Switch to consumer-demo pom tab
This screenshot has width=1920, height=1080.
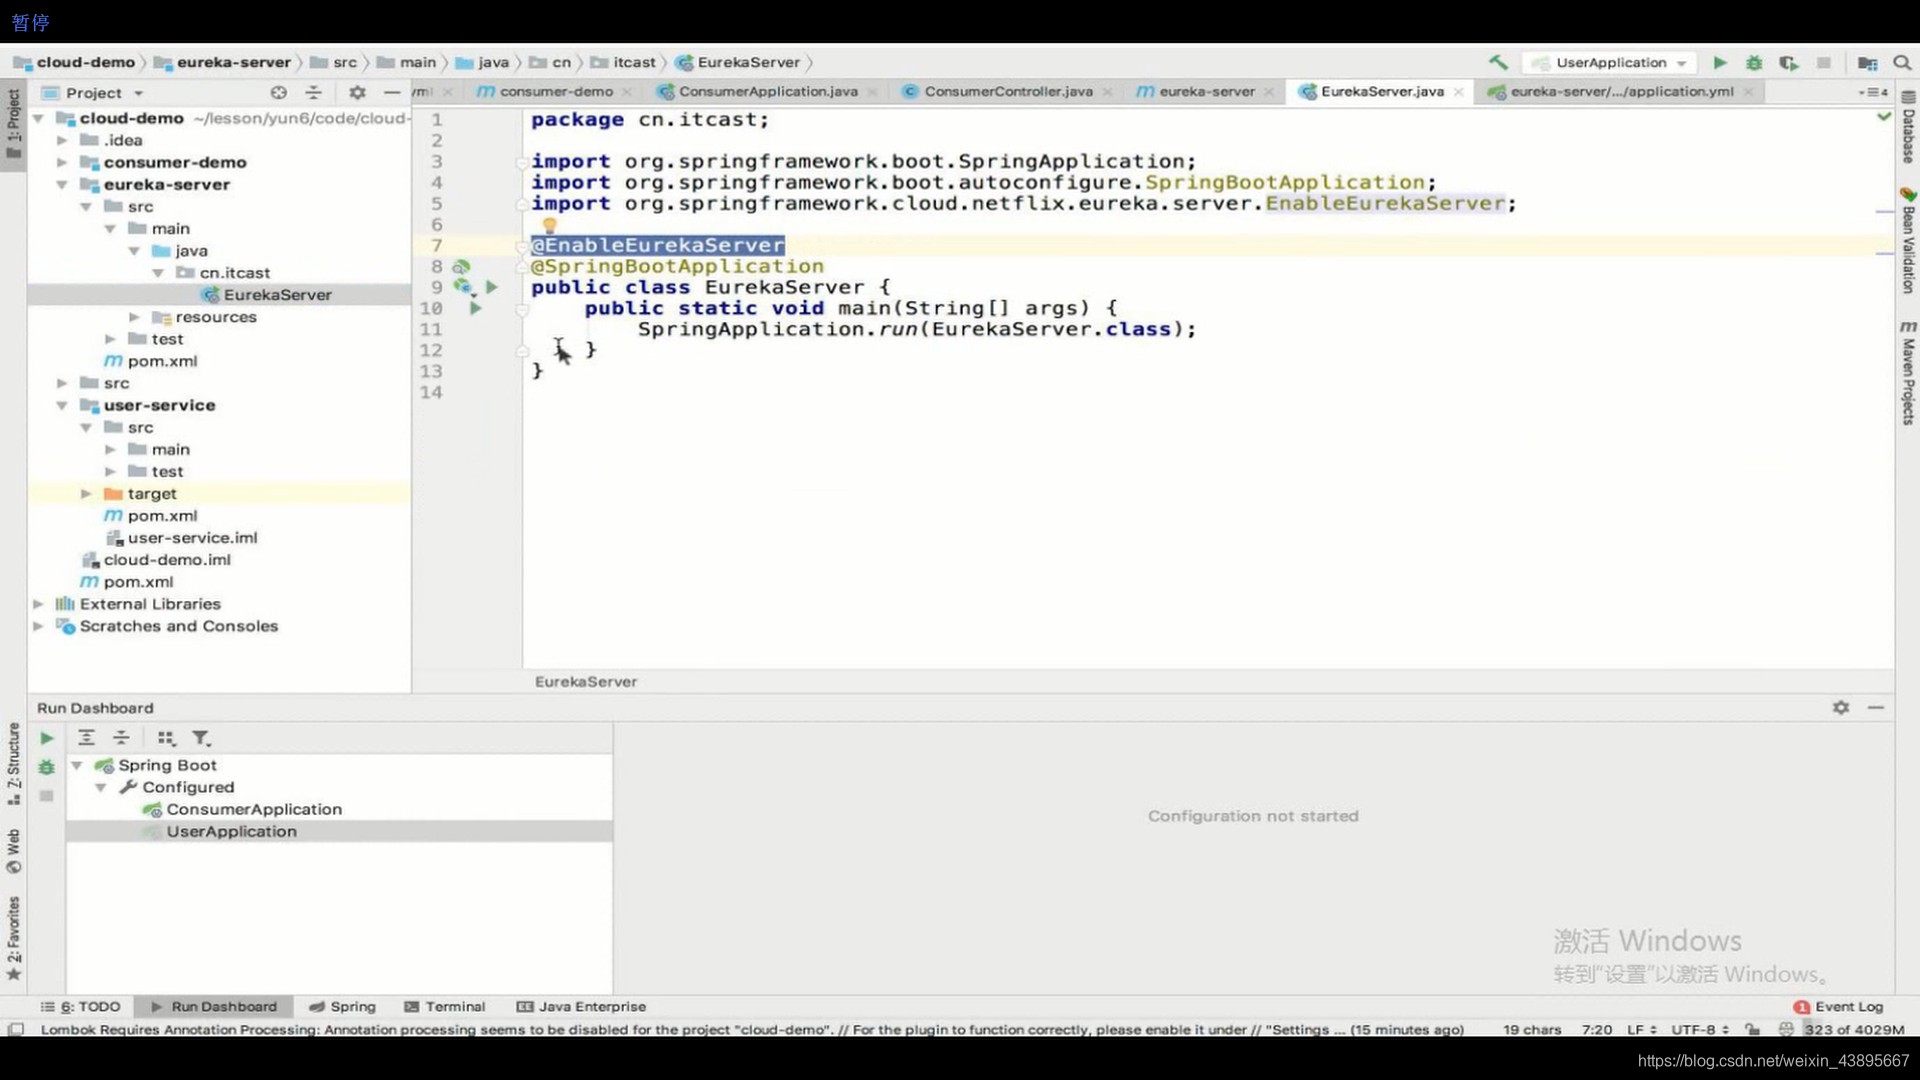click(556, 91)
